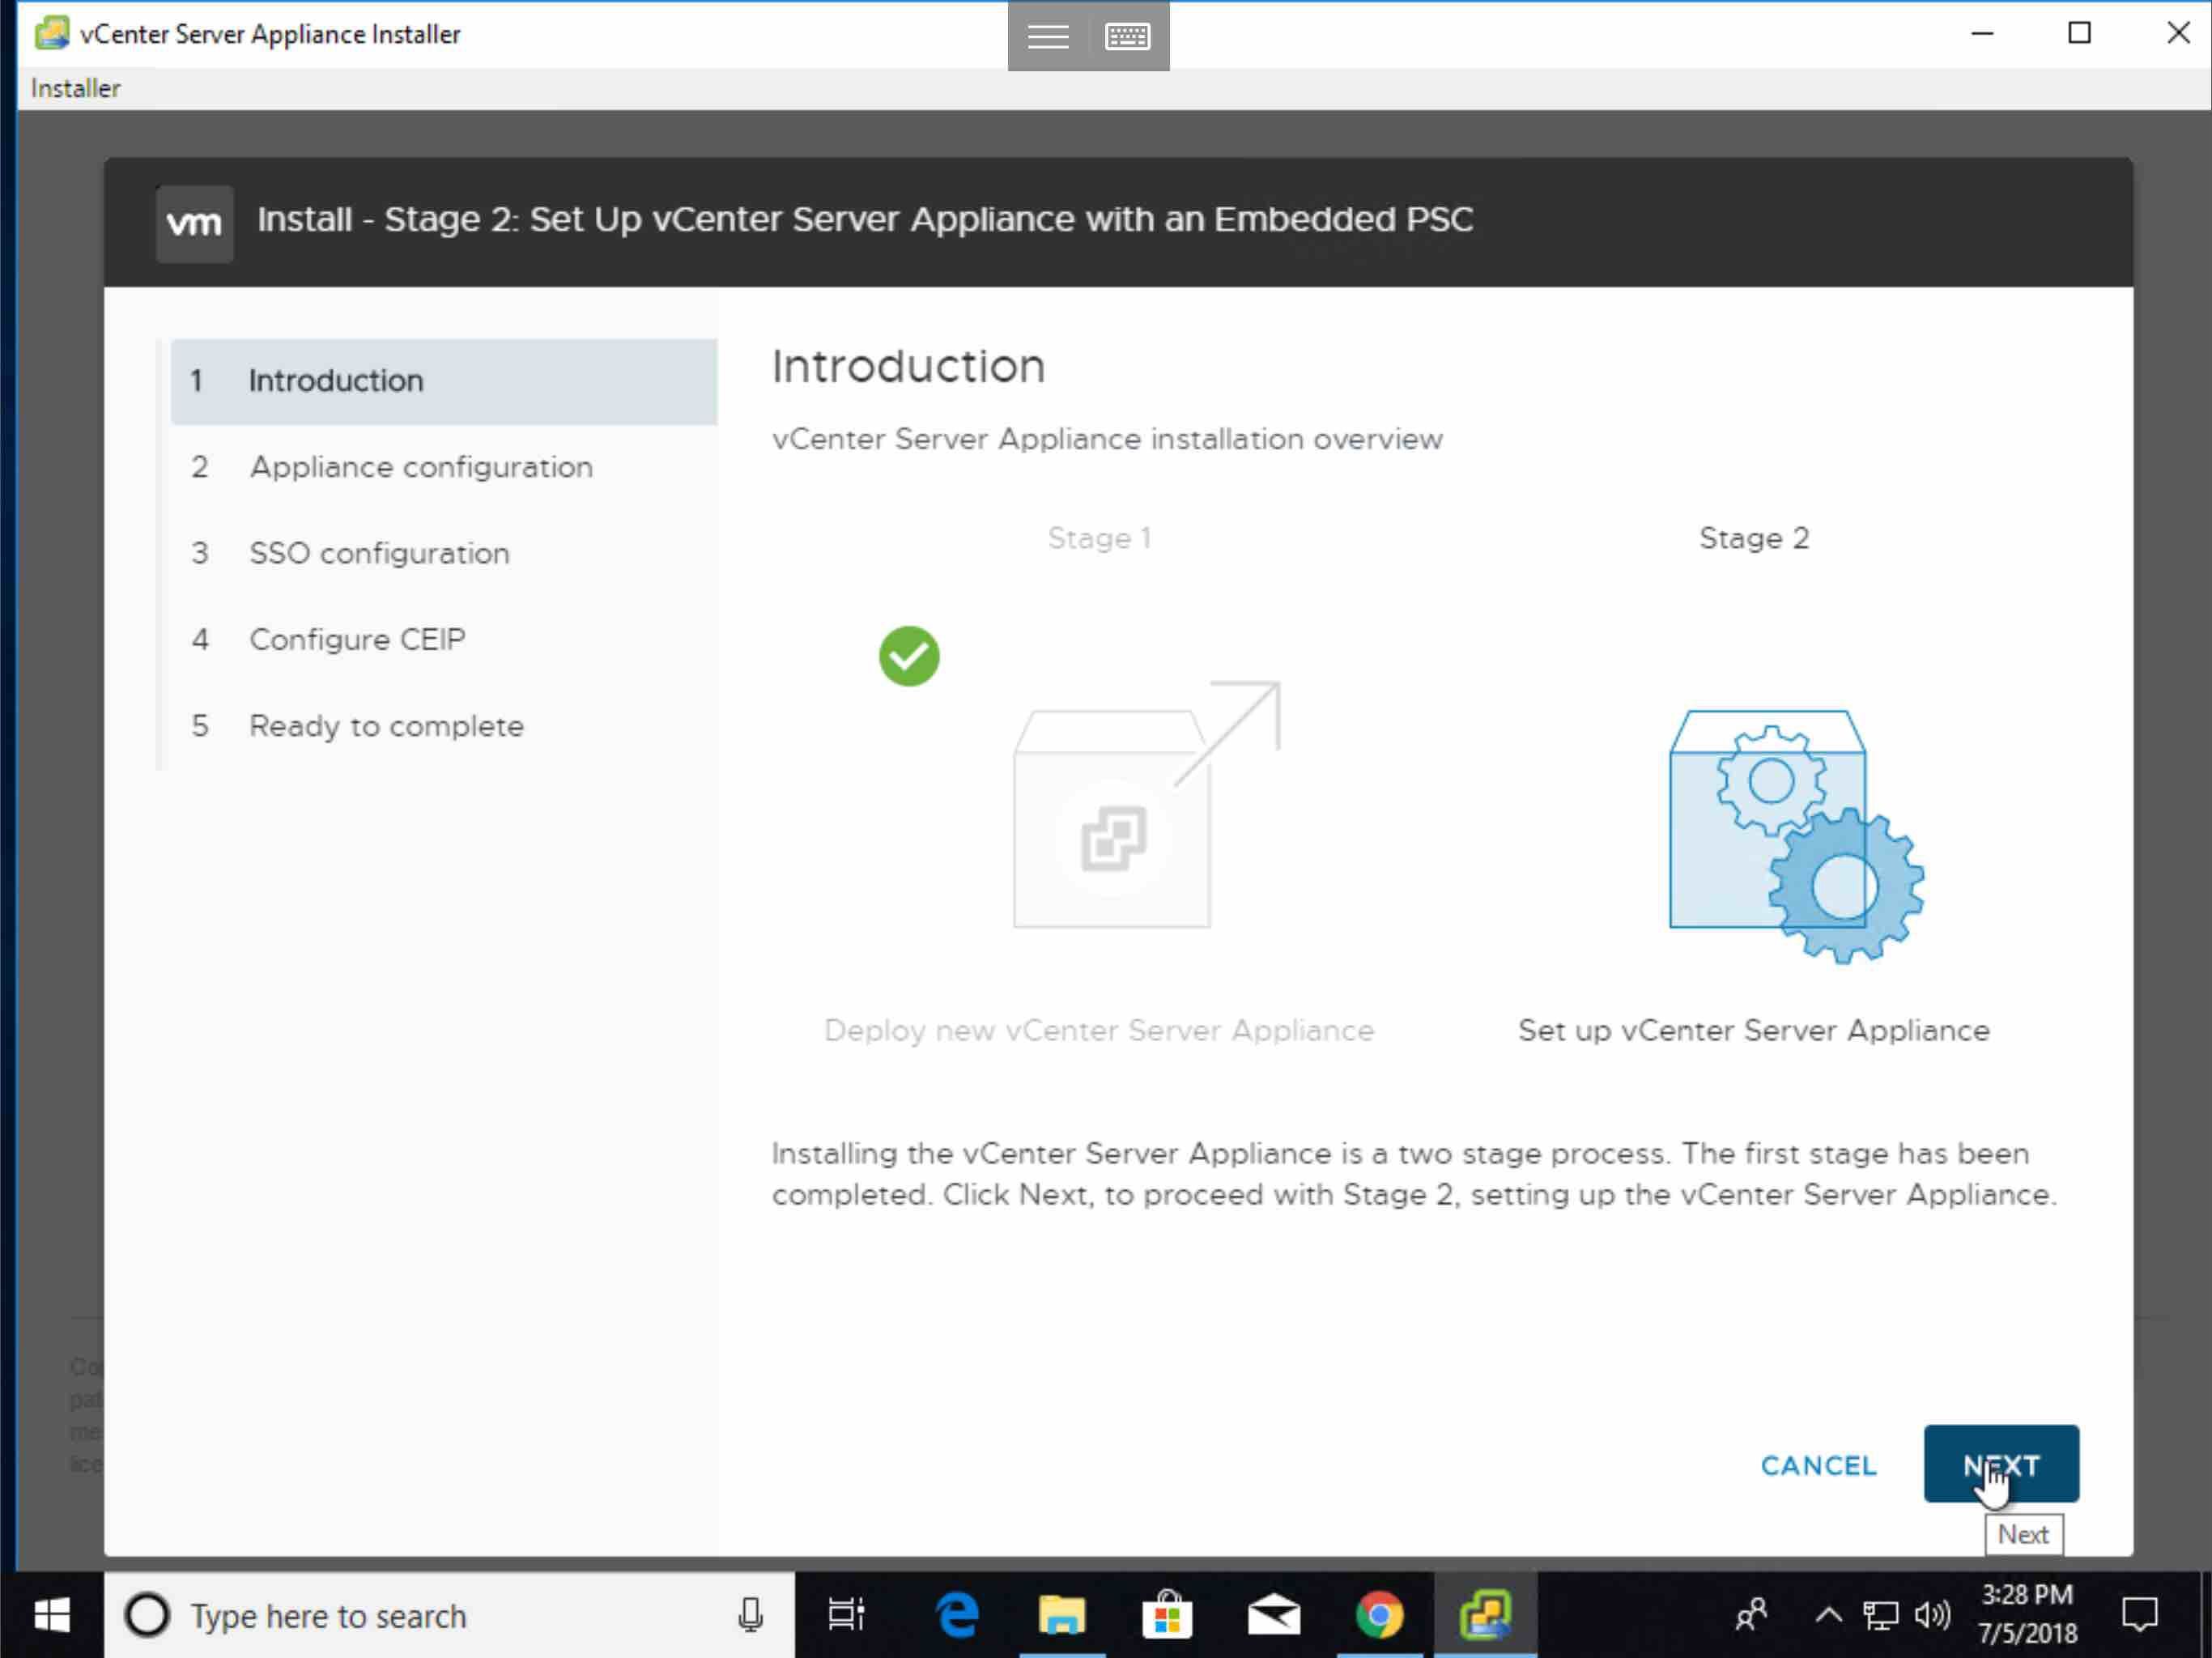This screenshot has width=2212, height=1658.
Task: Click the CANCEL button
Action: coord(1818,1465)
